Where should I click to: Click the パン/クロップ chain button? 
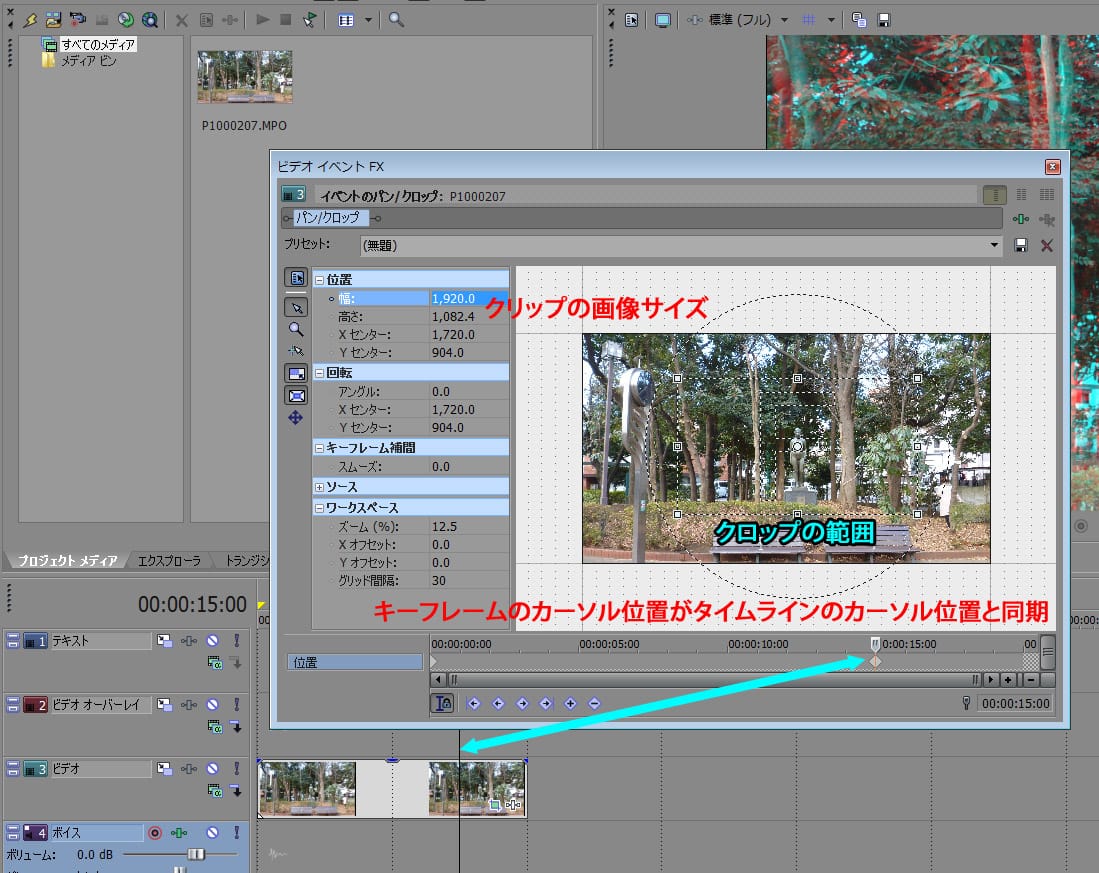332,218
